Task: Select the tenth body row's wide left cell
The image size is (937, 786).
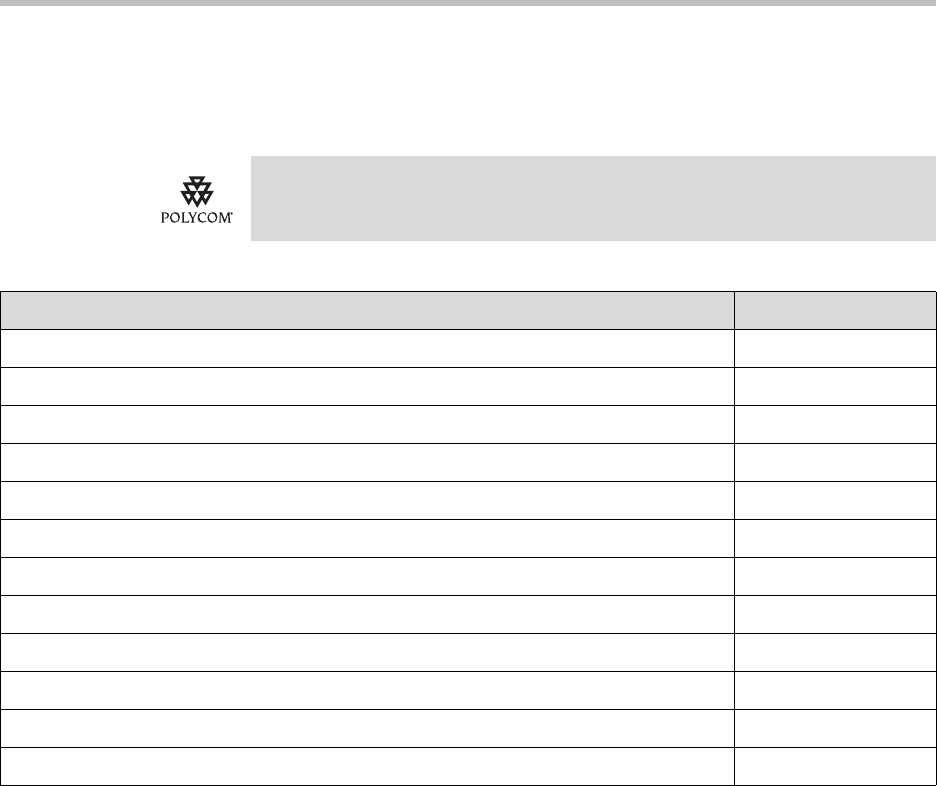Action: 367,690
